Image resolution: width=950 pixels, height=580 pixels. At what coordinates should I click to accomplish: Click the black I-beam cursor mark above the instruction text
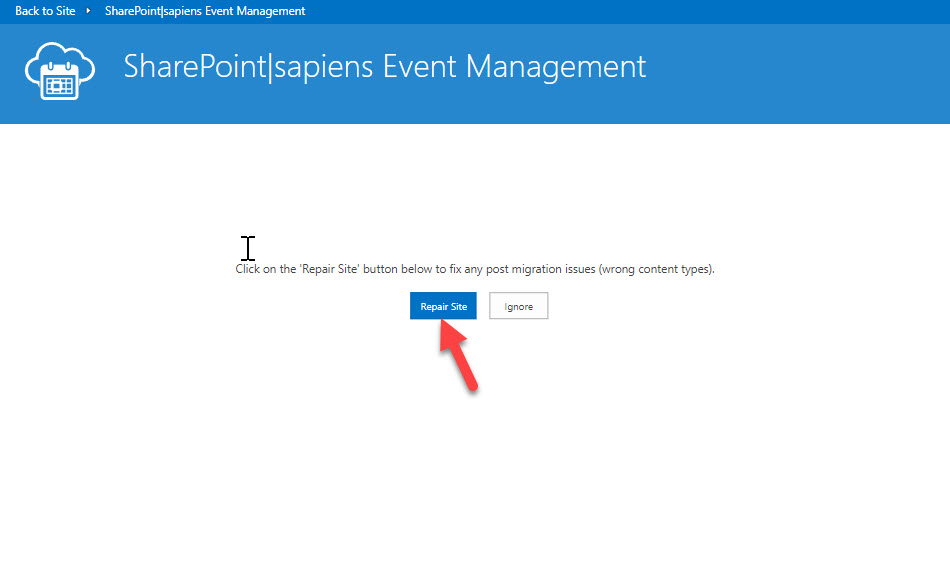click(248, 248)
